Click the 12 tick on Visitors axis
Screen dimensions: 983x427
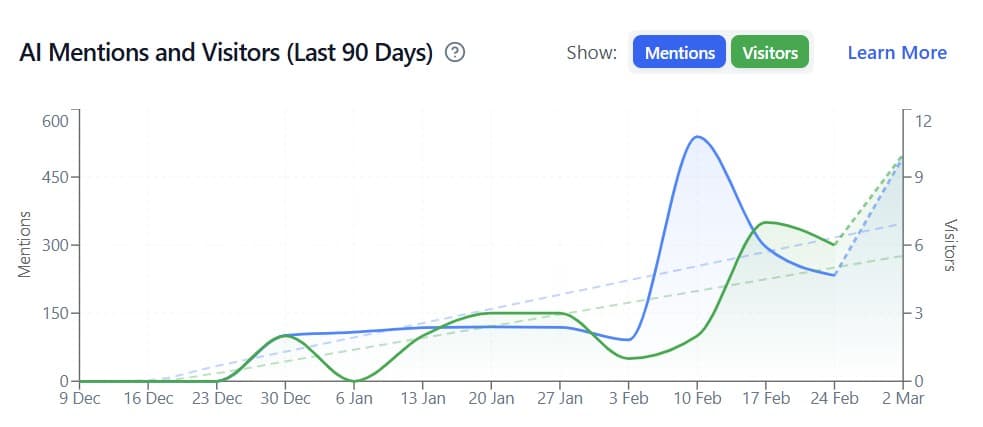[923, 121]
